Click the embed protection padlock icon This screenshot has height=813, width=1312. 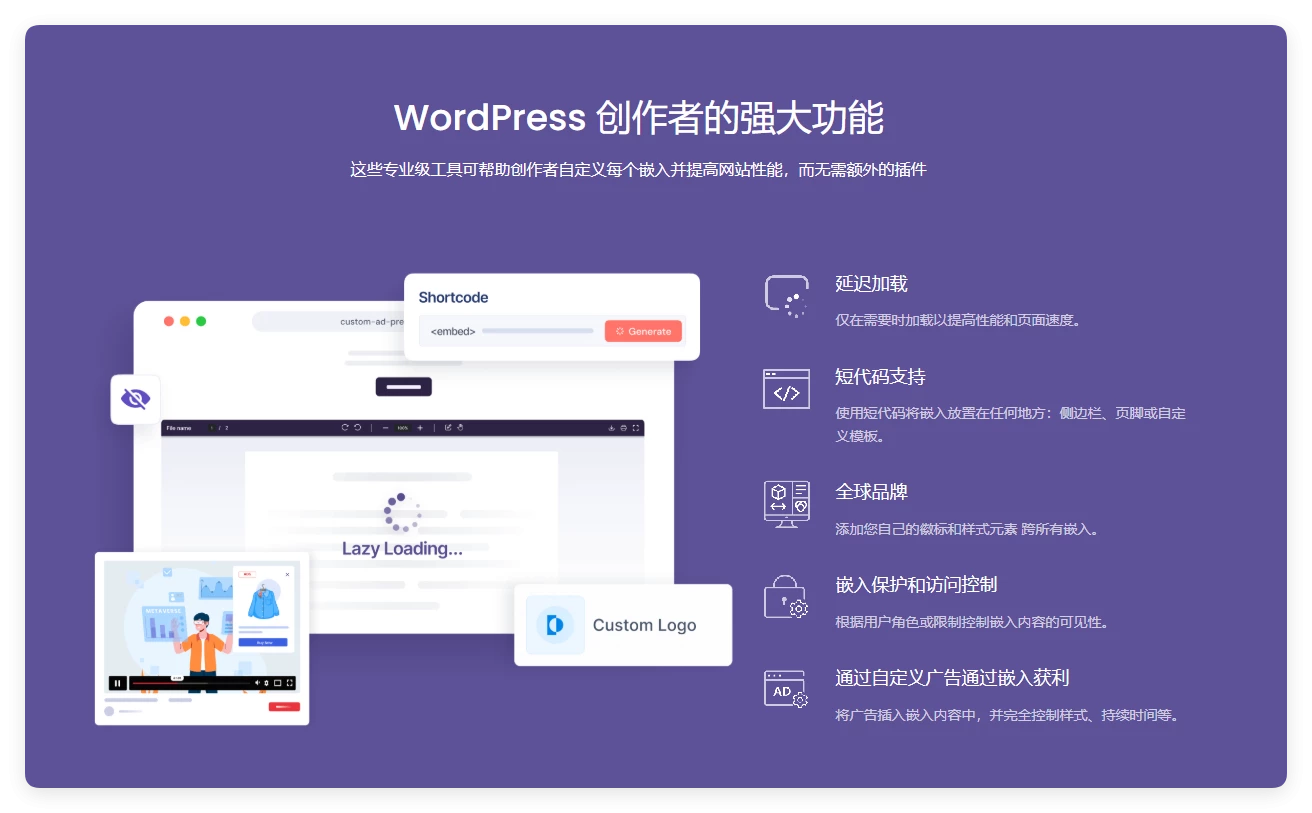[x=786, y=597]
